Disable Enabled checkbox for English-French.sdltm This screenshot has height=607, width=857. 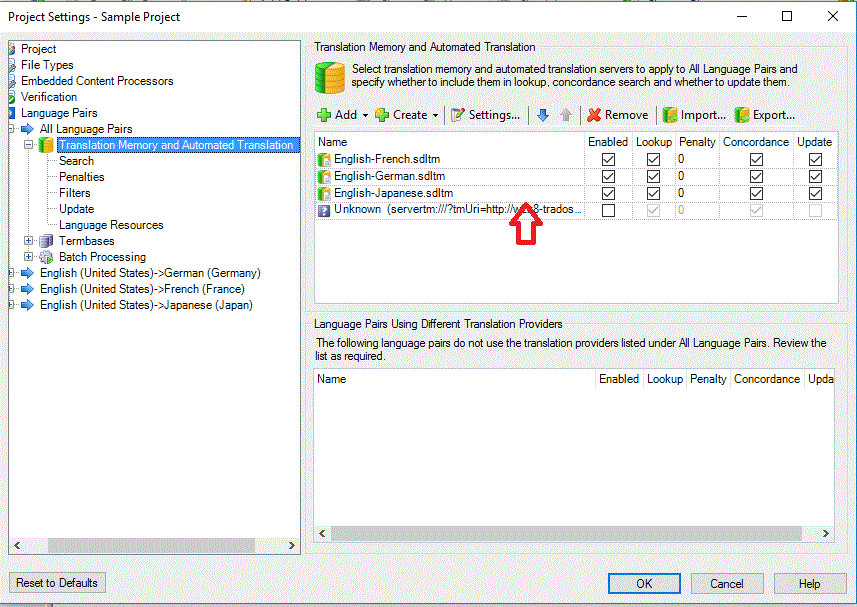[608, 160]
